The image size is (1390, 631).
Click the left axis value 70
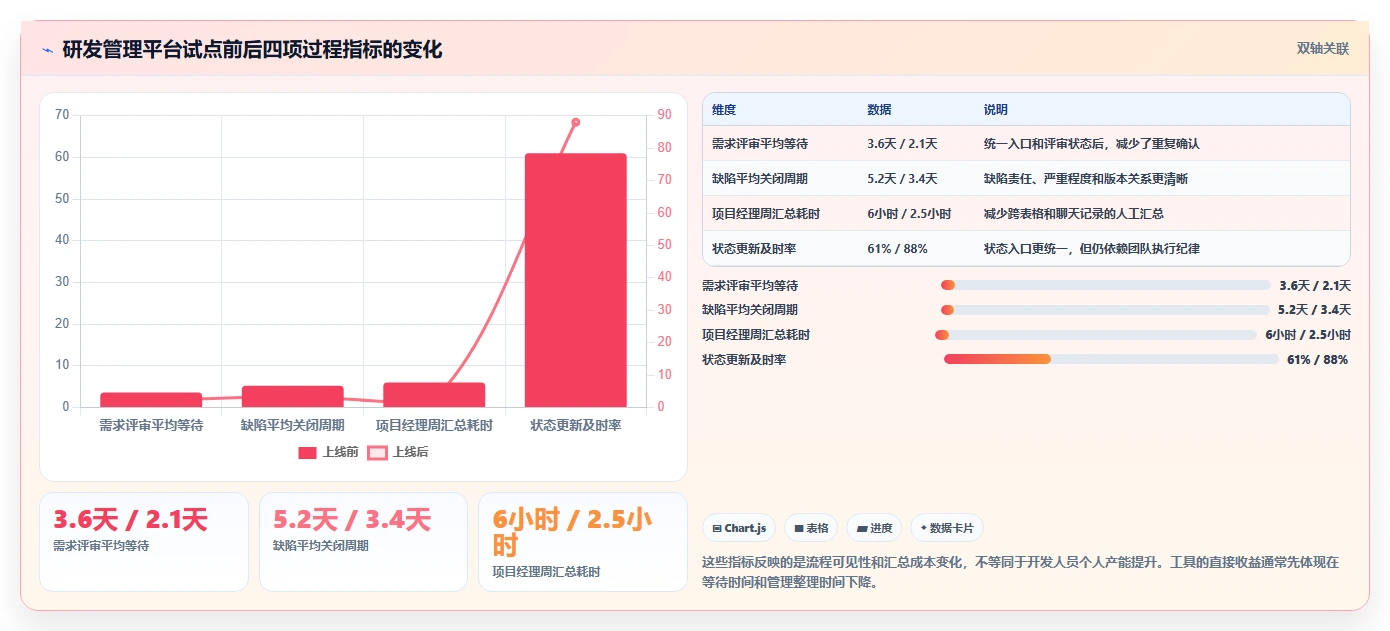[x=62, y=114]
